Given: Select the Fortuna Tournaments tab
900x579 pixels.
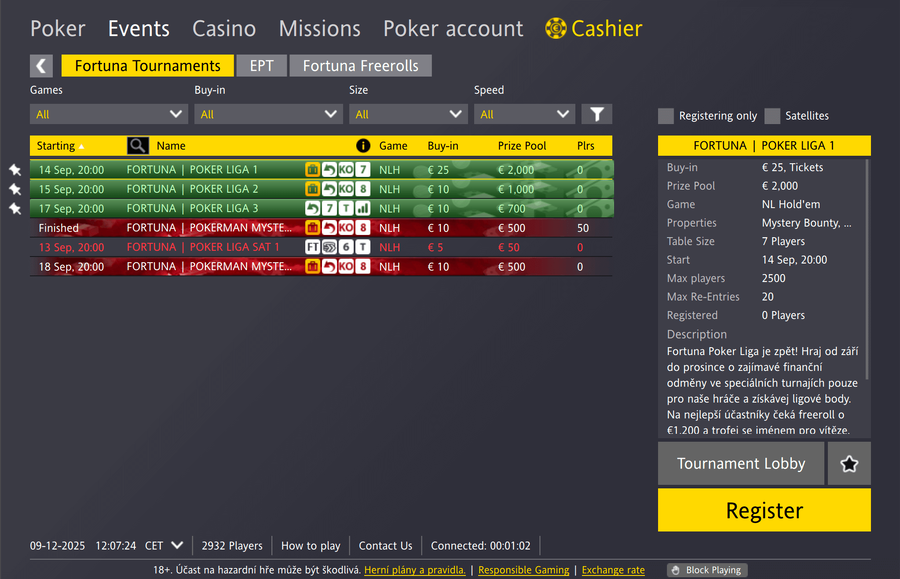Looking at the screenshot, I should (x=148, y=66).
